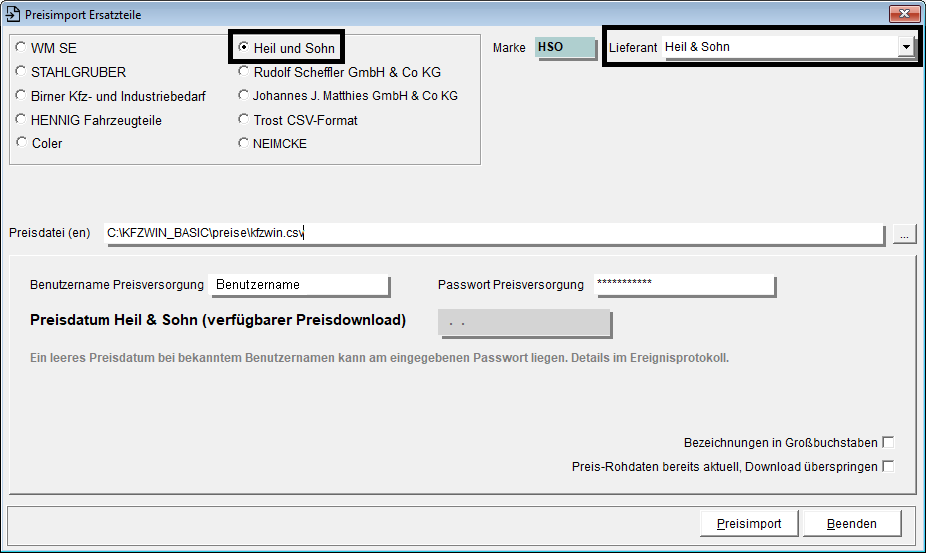Close the Preisimport Ersatzteile window
Screen dimensions: 926x553
pyautogui.click(x=904, y=14)
